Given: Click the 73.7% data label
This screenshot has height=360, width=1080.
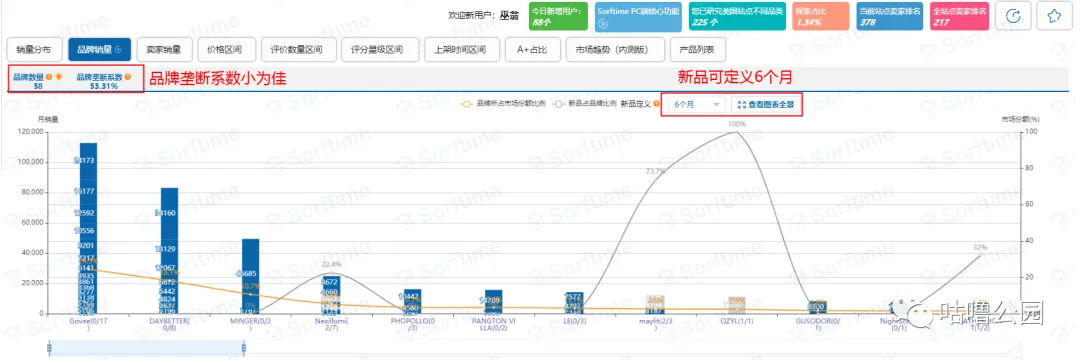Looking at the screenshot, I should [656, 171].
